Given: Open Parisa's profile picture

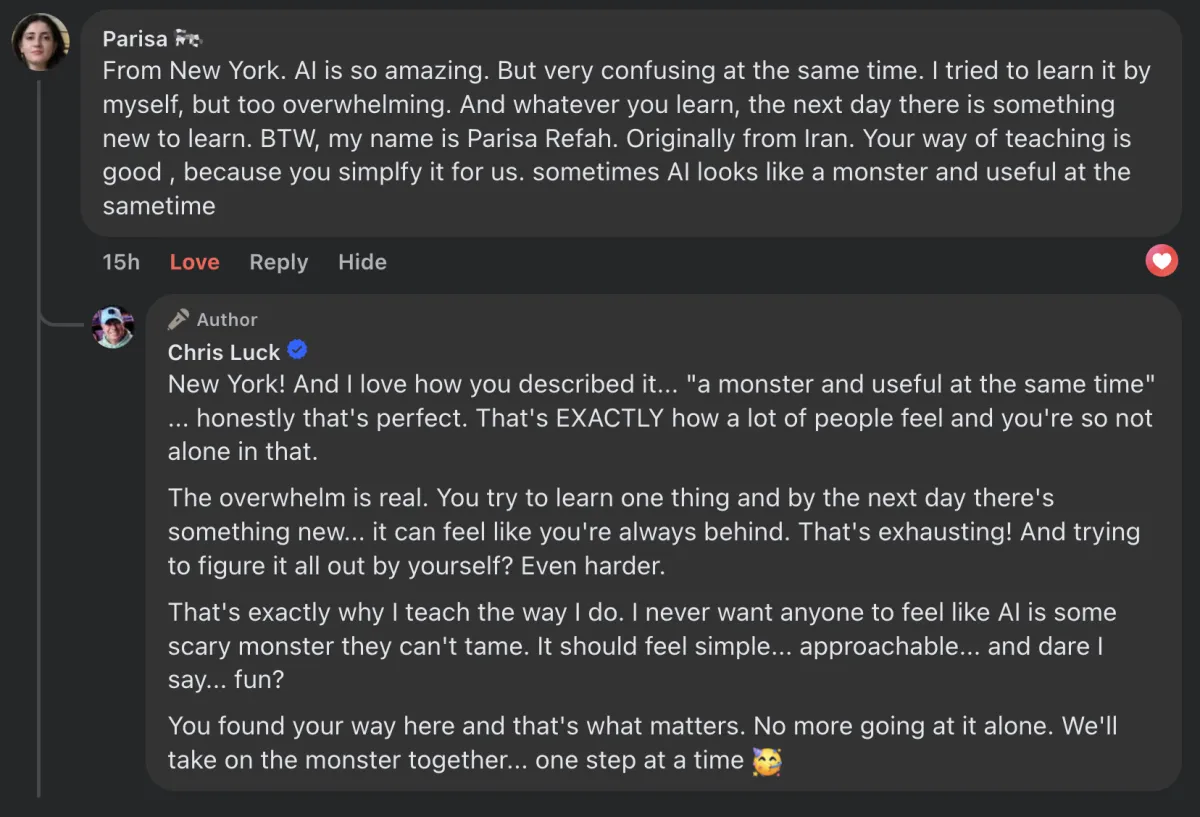Looking at the screenshot, I should [x=40, y=43].
